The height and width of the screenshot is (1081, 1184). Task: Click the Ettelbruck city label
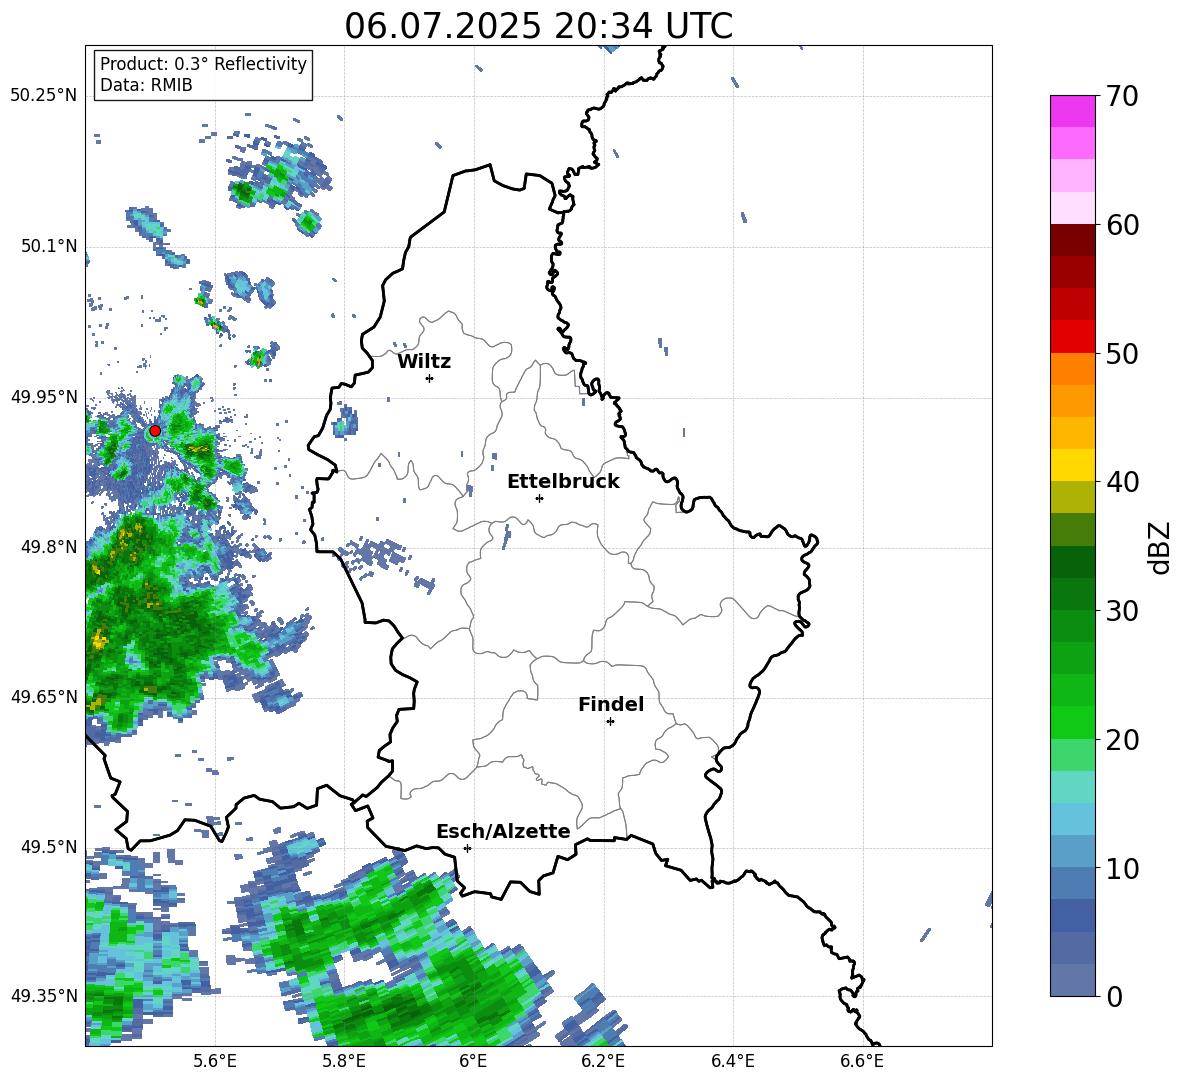563,482
